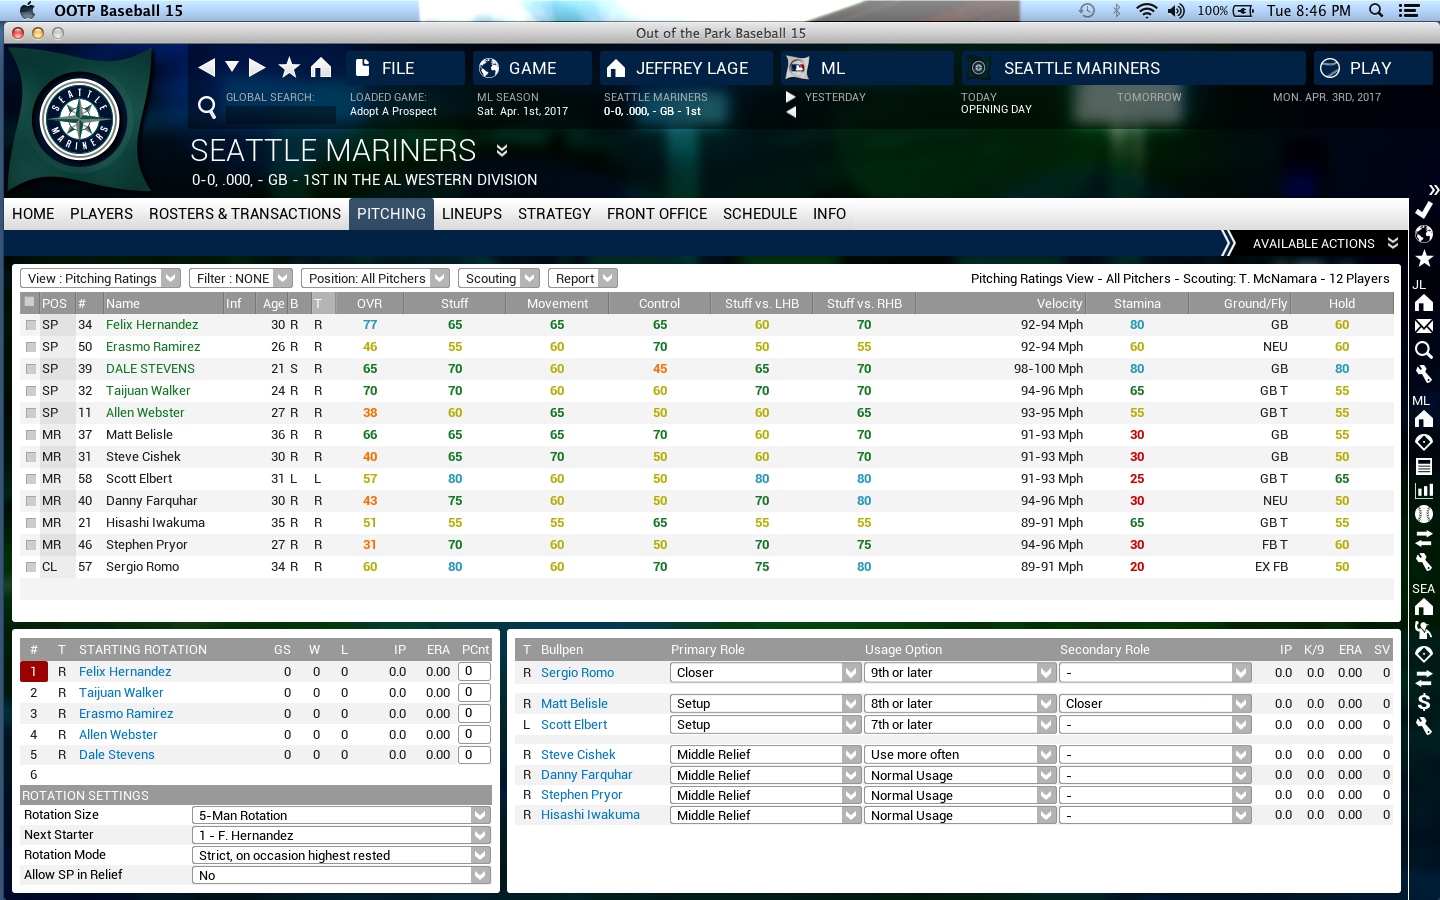Open the ML list report icon
The image size is (1440, 900).
(x=1424, y=466)
